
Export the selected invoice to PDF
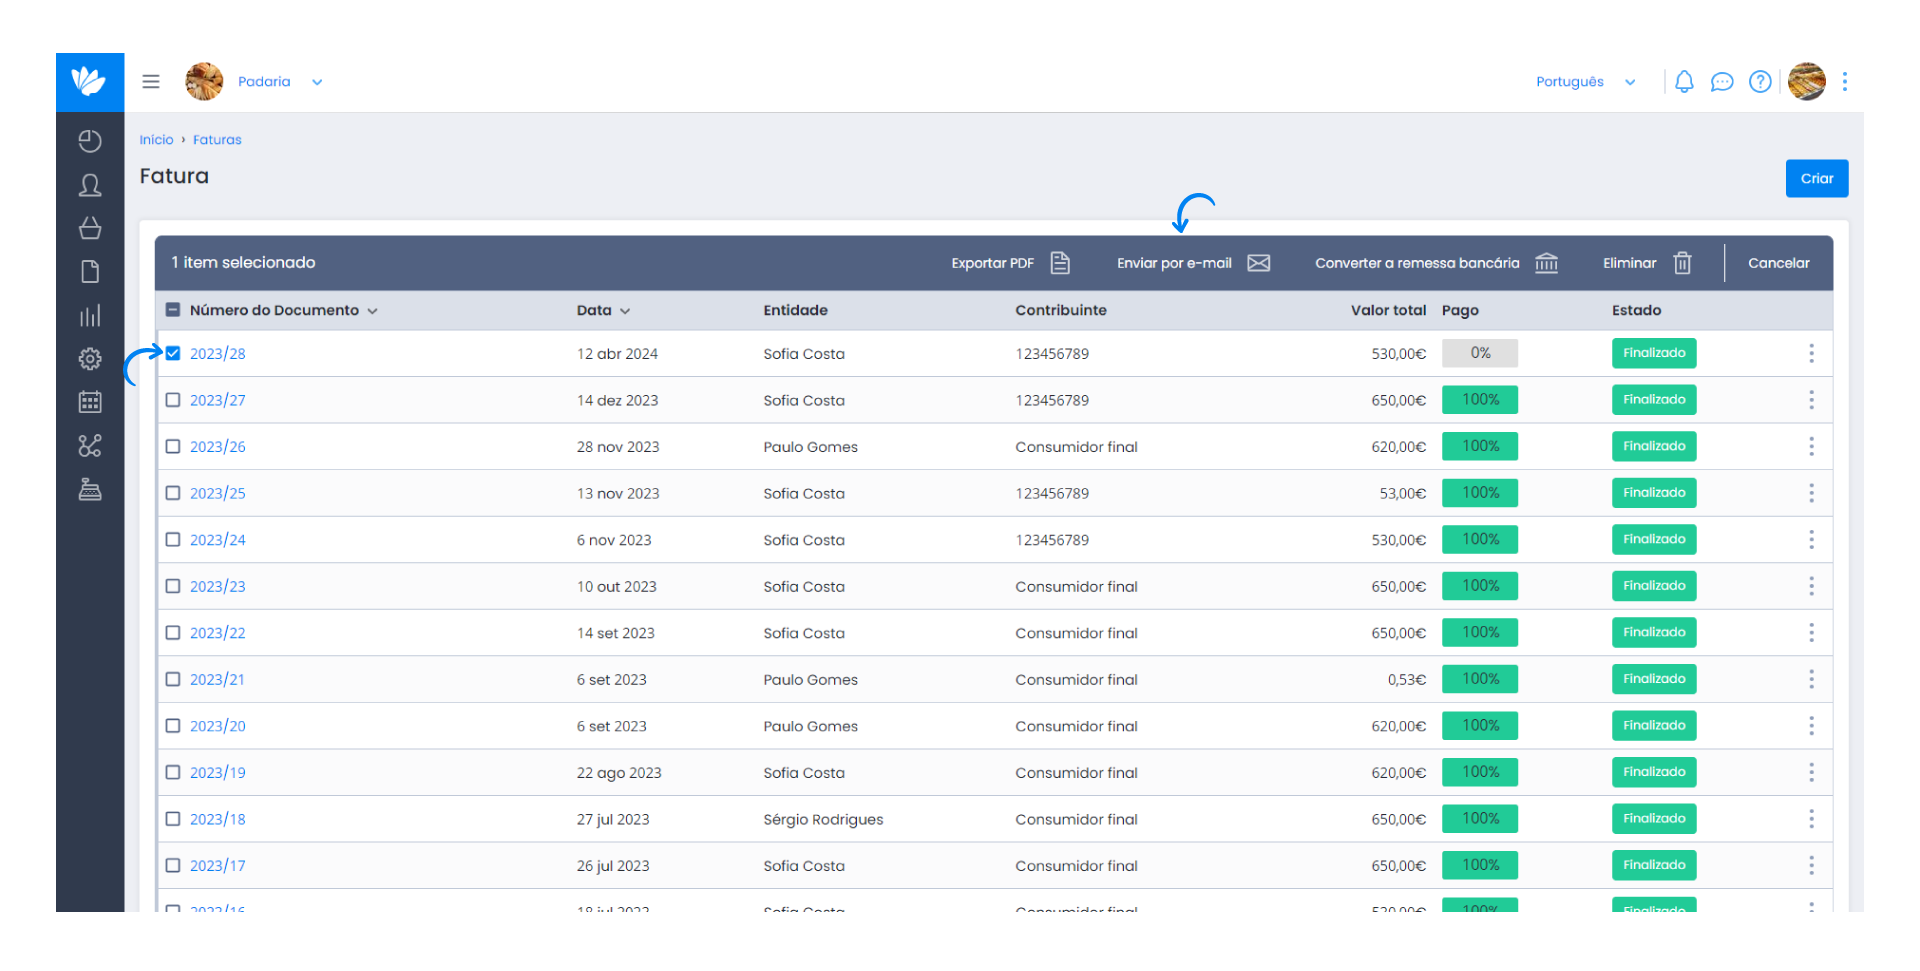pyautogui.click(x=1010, y=263)
